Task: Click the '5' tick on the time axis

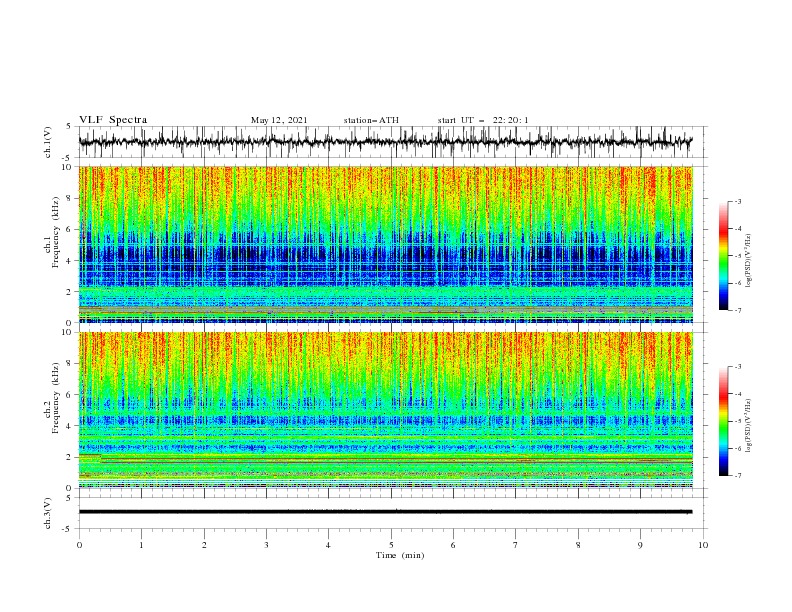Action: tap(391, 545)
